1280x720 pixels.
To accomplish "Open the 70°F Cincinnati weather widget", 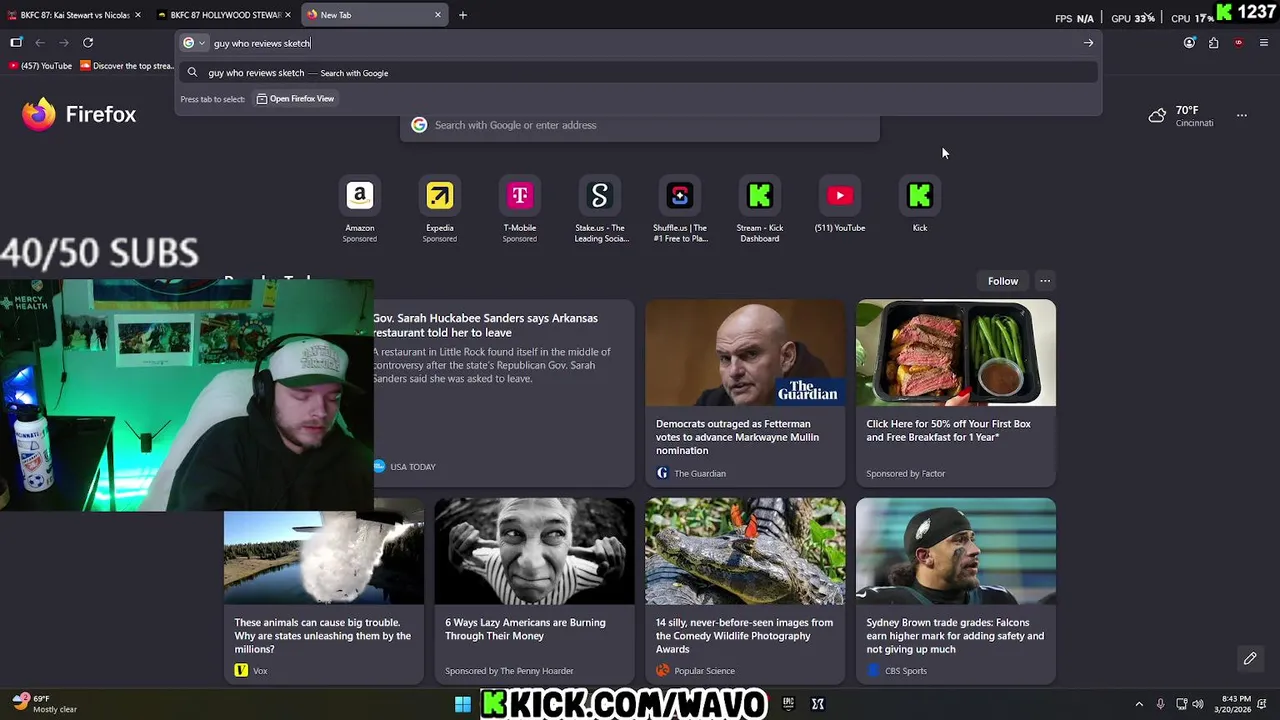I will [x=1181, y=116].
